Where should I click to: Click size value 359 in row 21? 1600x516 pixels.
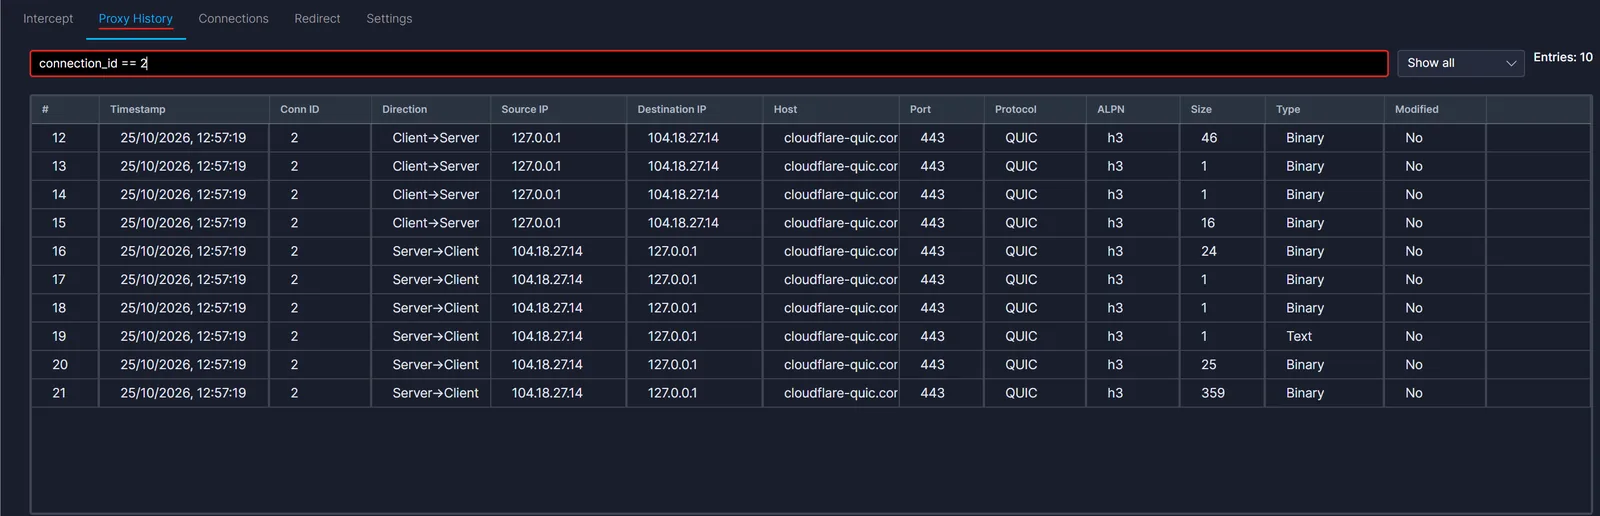click(1213, 393)
